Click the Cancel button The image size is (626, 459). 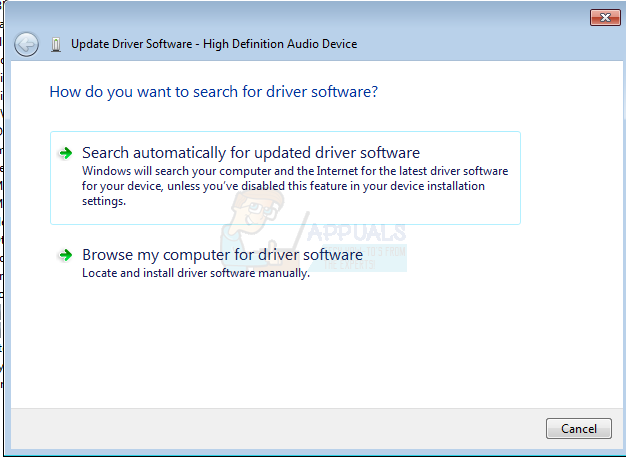pyautogui.click(x=578, y=428)
